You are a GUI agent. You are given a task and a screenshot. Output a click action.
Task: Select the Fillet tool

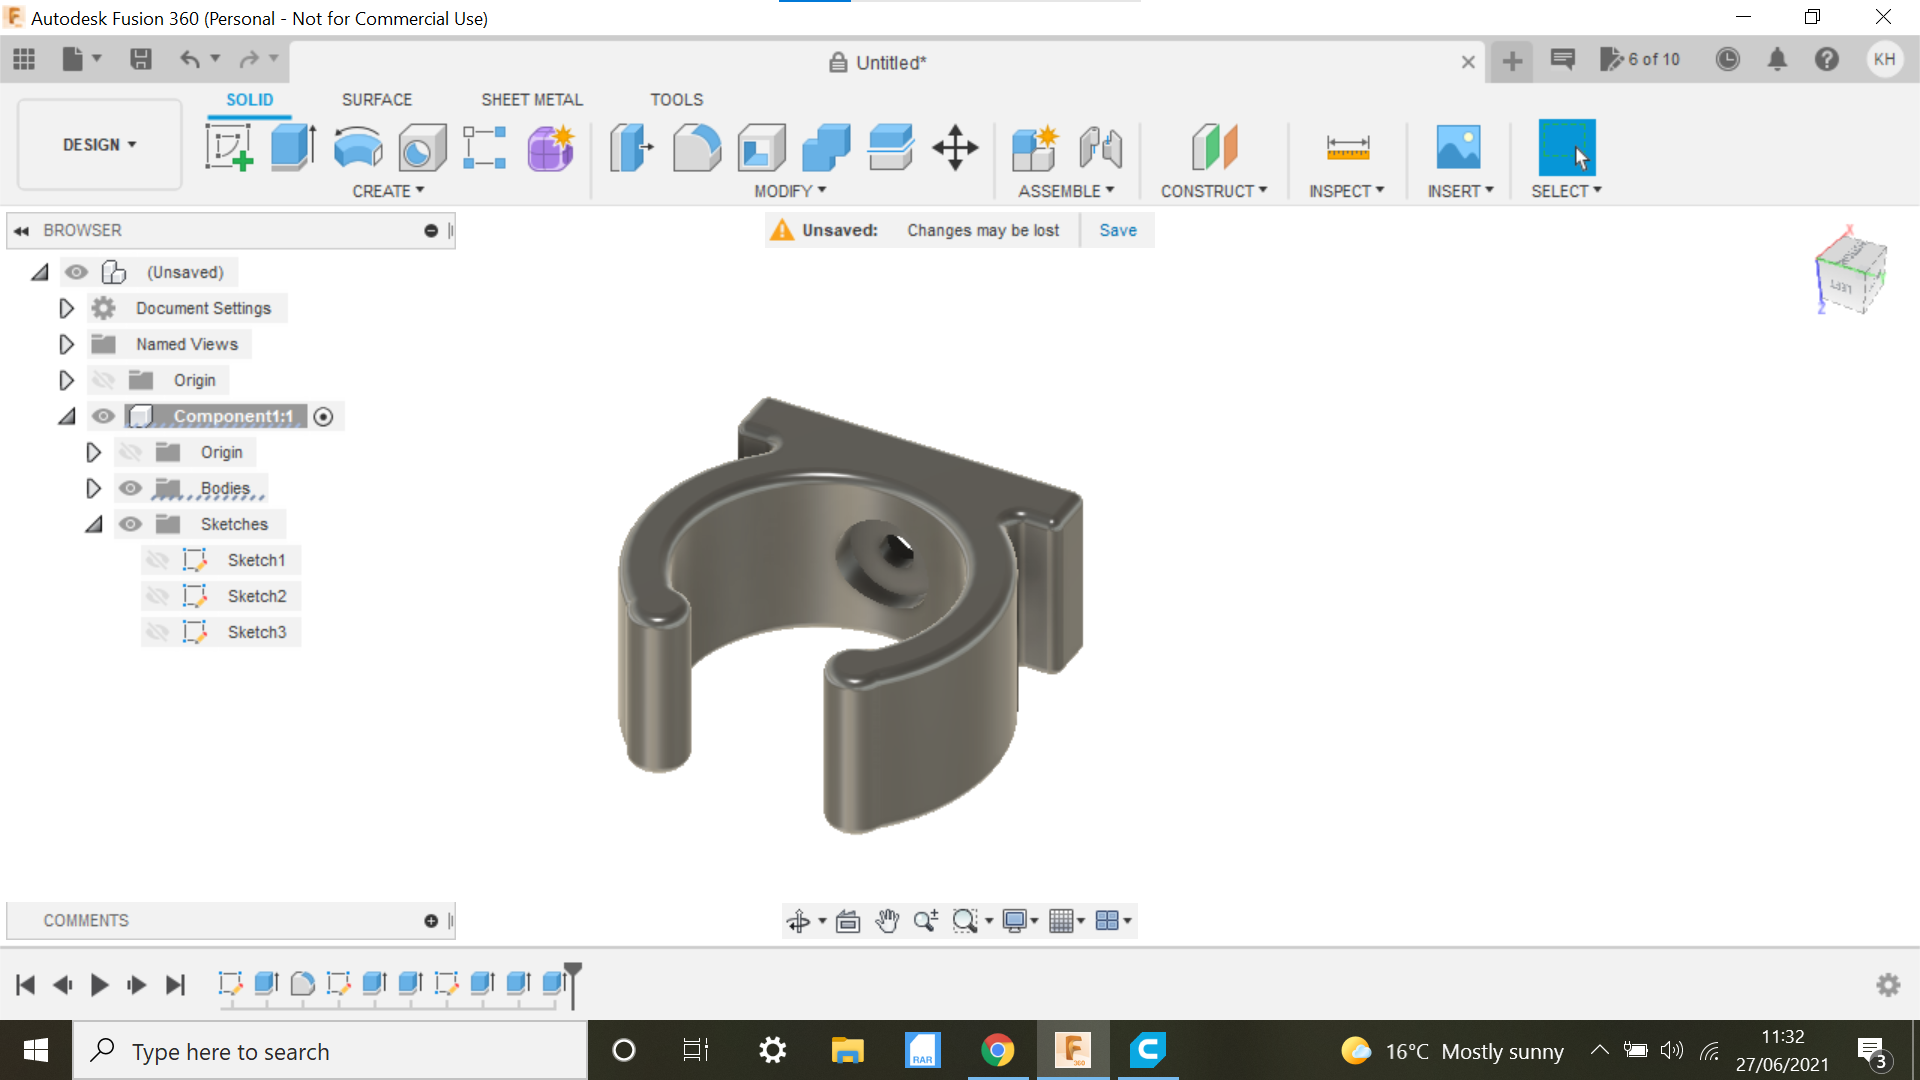click(697, 148)
